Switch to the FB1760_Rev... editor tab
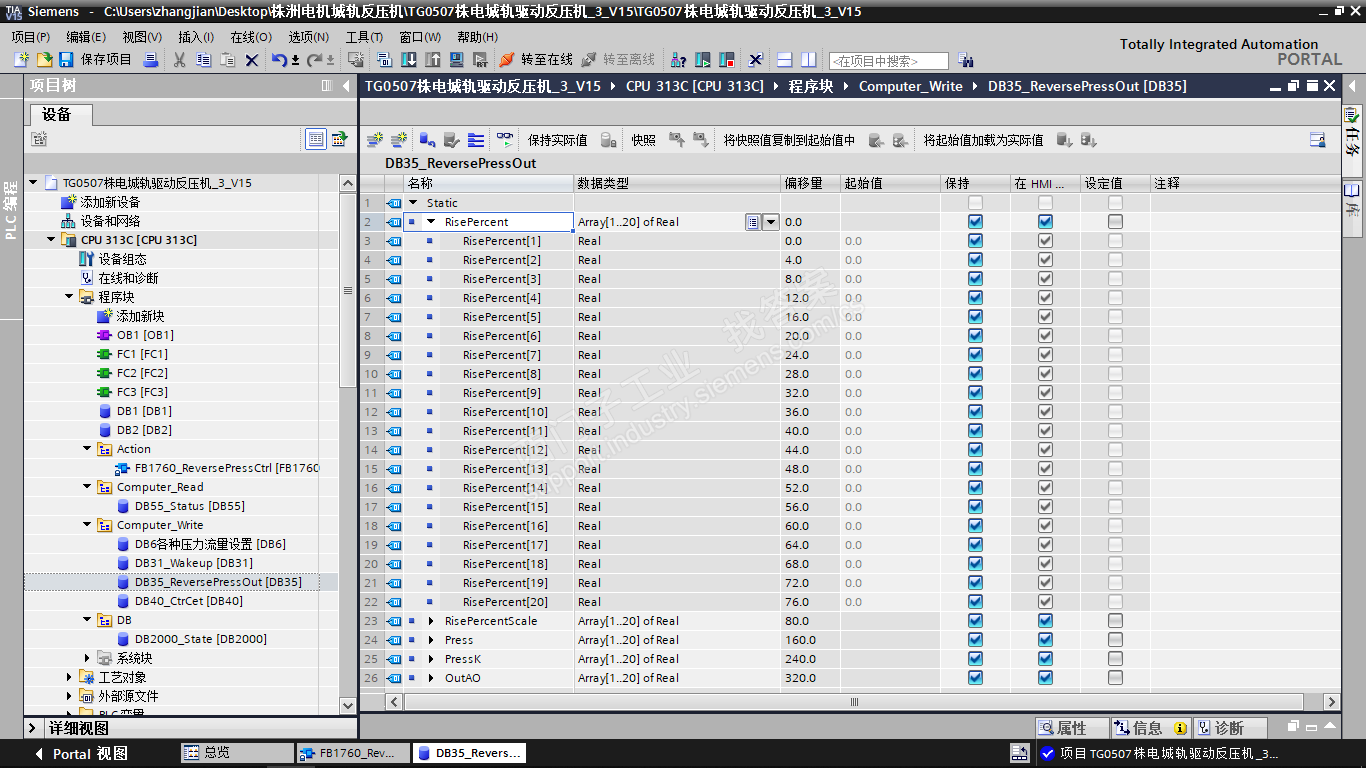The height and width of the screenshot is (768, 1366). 352,753
